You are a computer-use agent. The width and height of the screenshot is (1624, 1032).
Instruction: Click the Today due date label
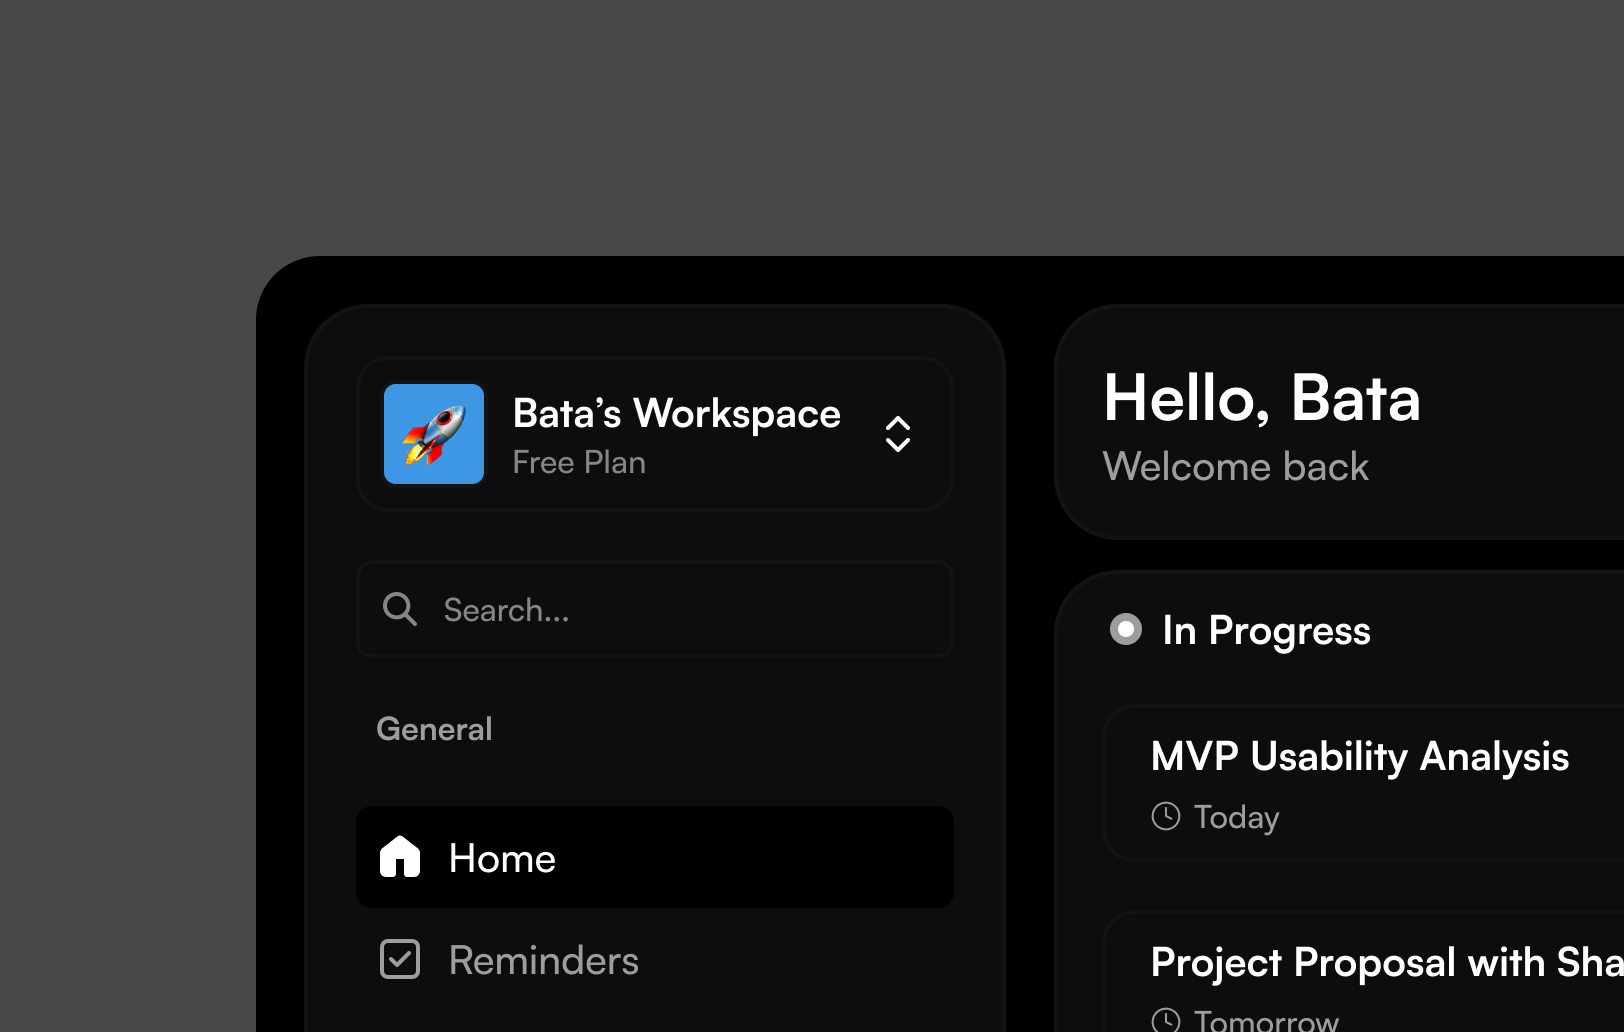(1236, 817)
